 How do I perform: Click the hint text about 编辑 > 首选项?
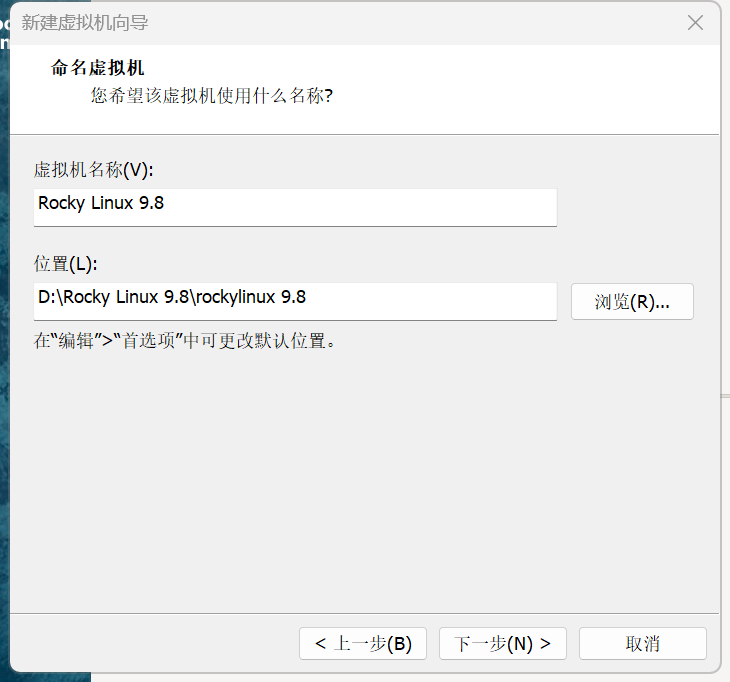(184, 341)
